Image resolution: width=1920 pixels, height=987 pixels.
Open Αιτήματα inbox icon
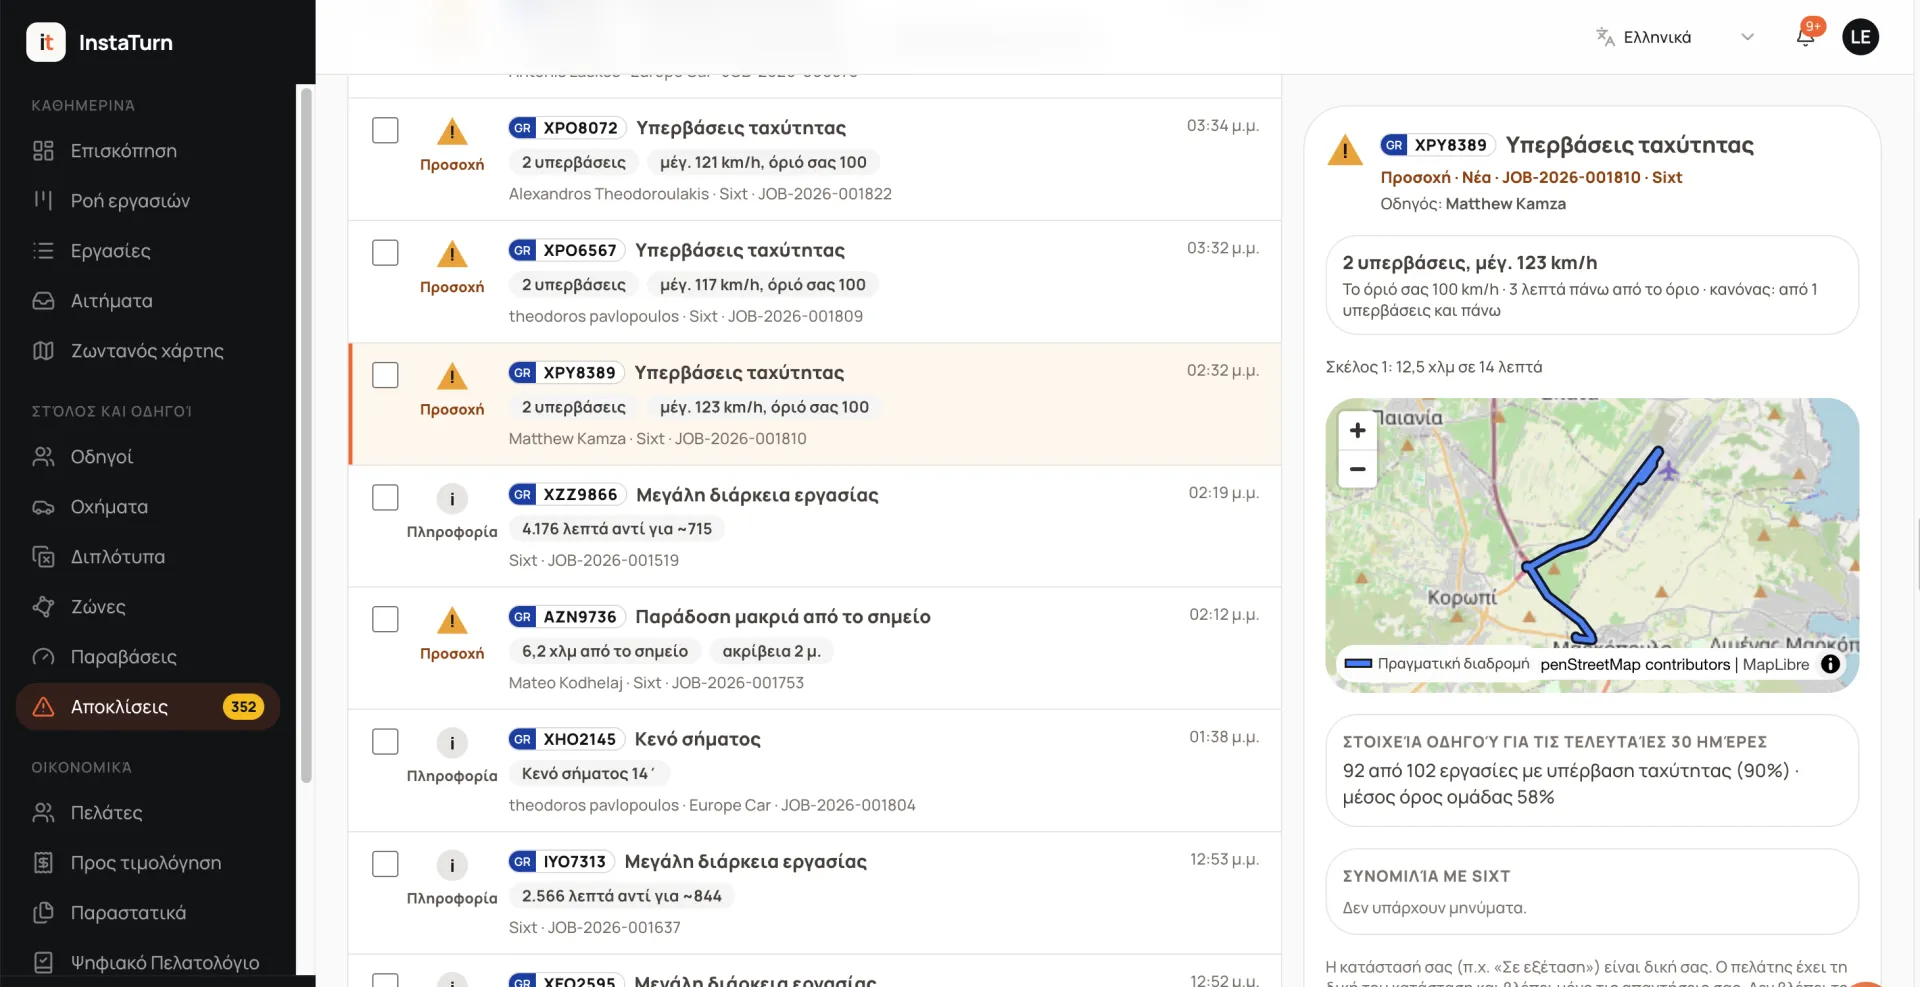43,301
